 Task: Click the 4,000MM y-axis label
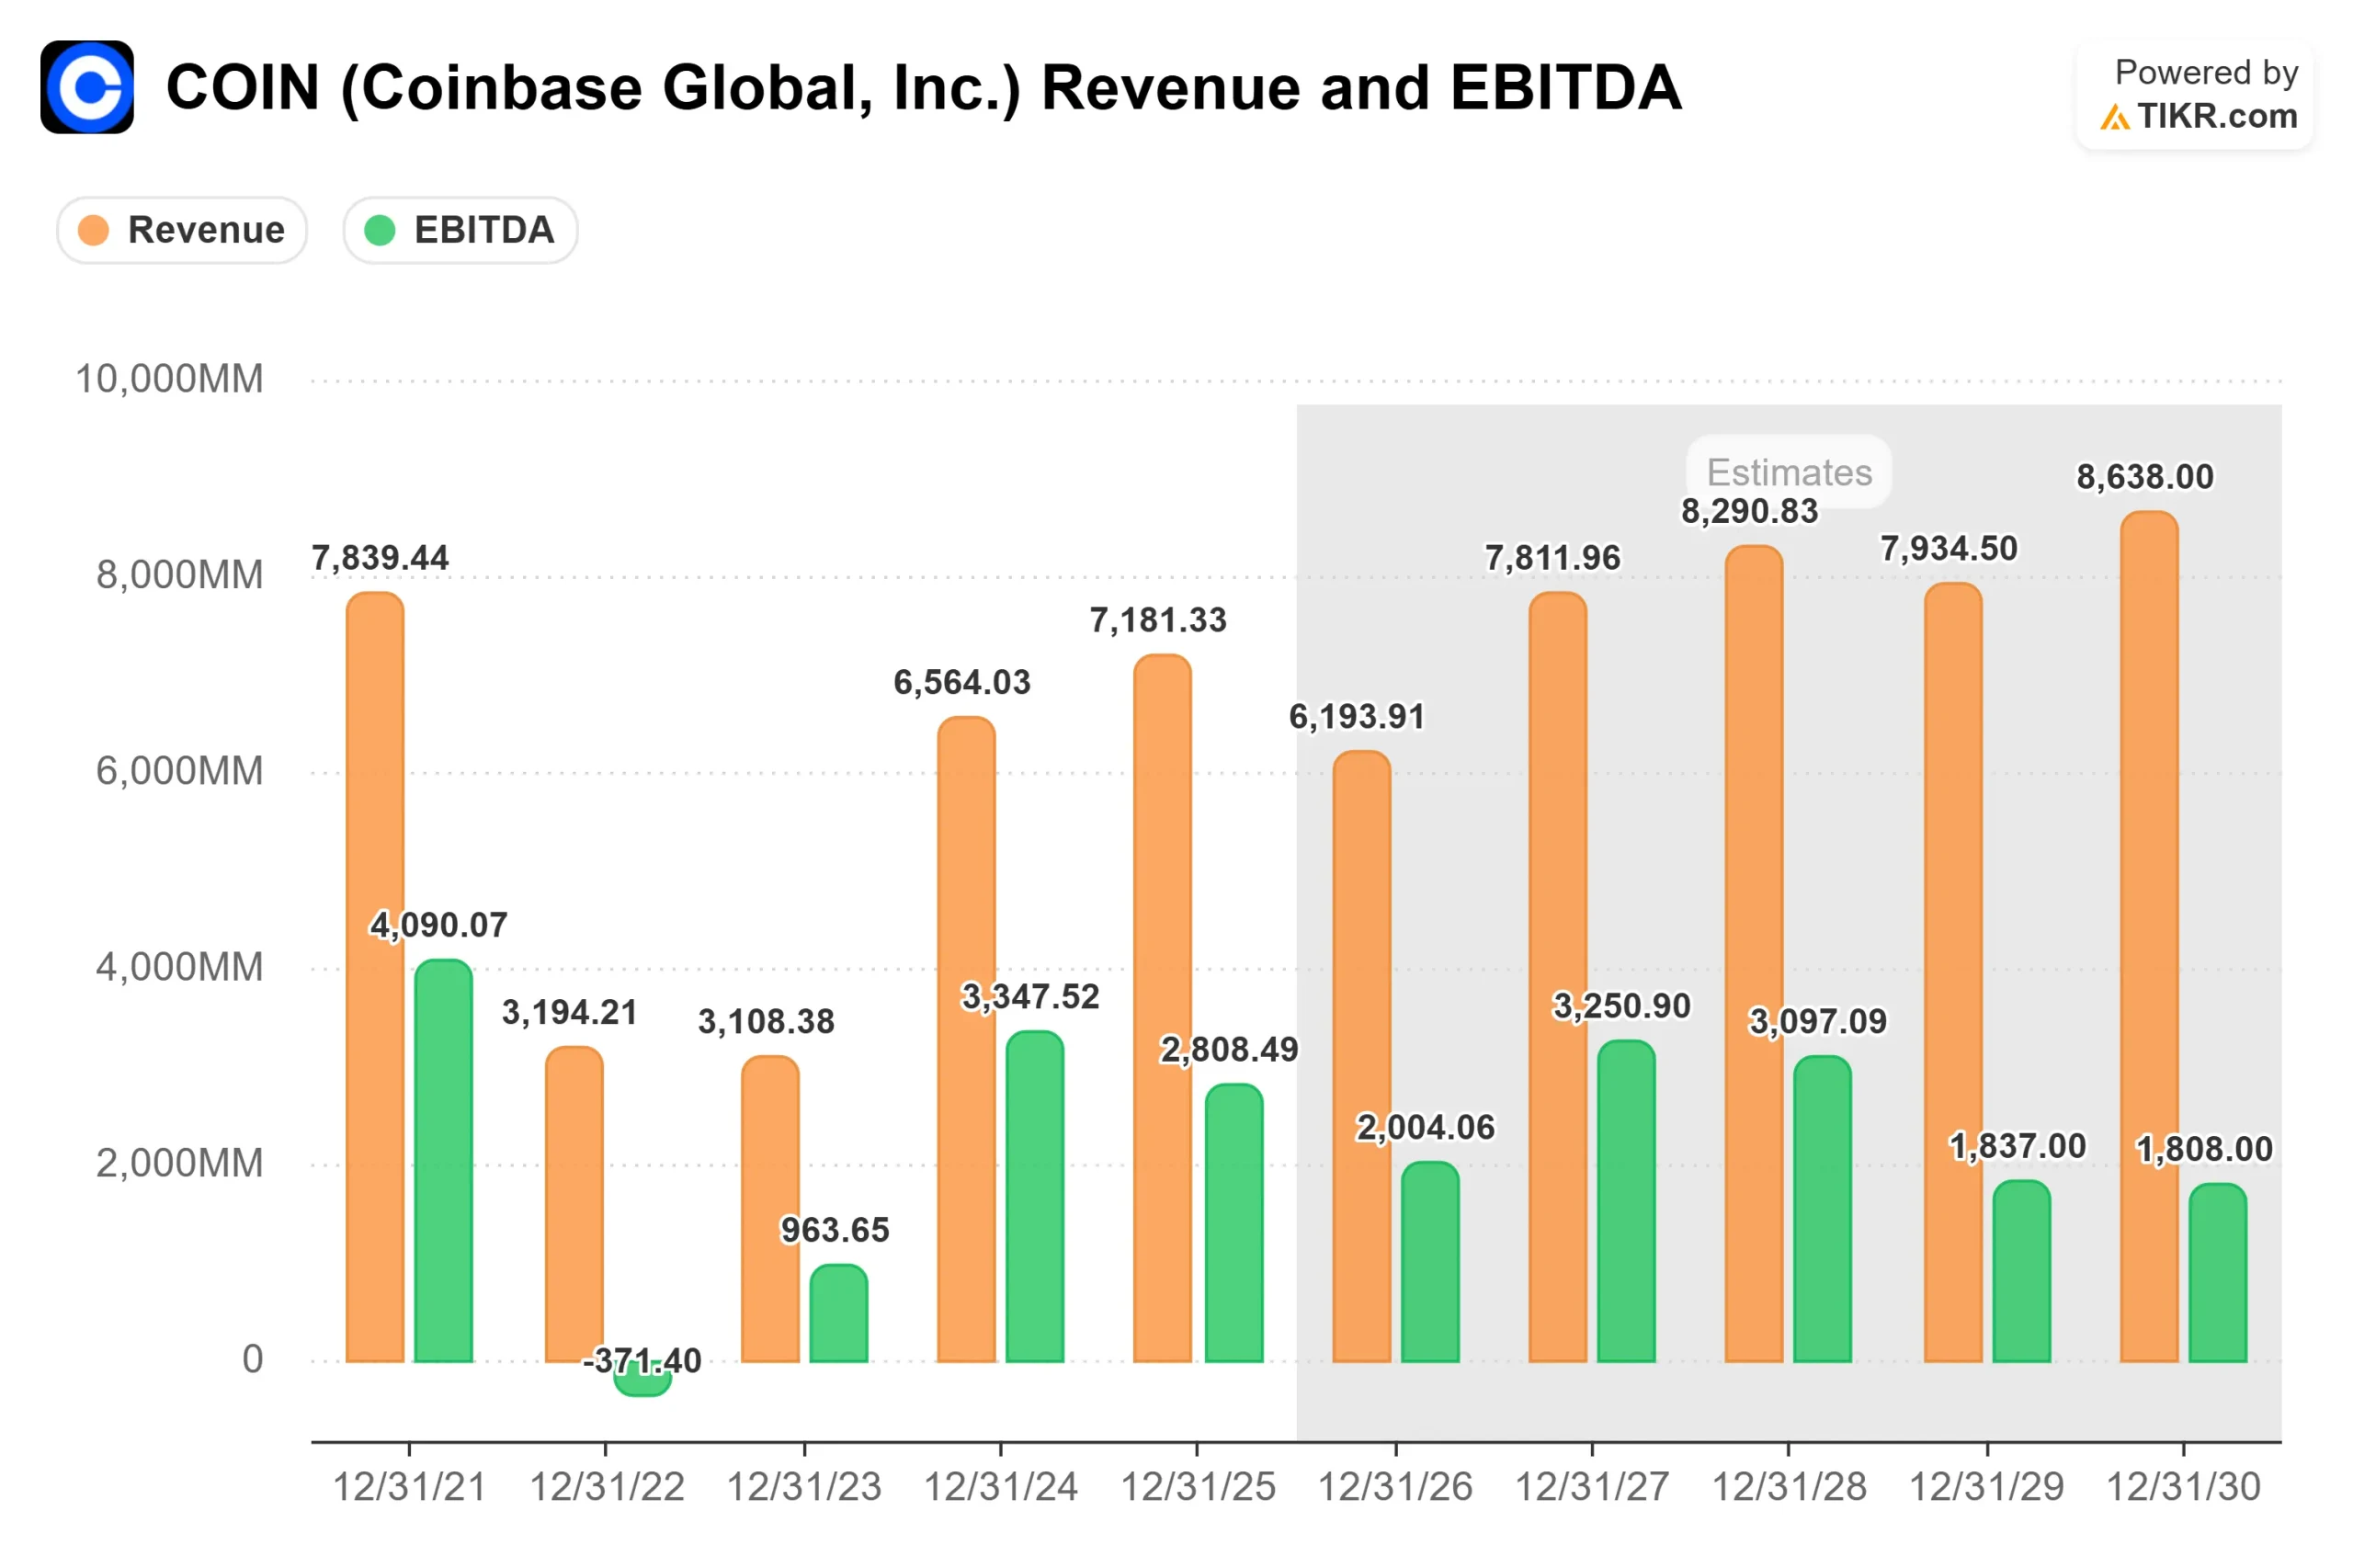pos(180,968)
